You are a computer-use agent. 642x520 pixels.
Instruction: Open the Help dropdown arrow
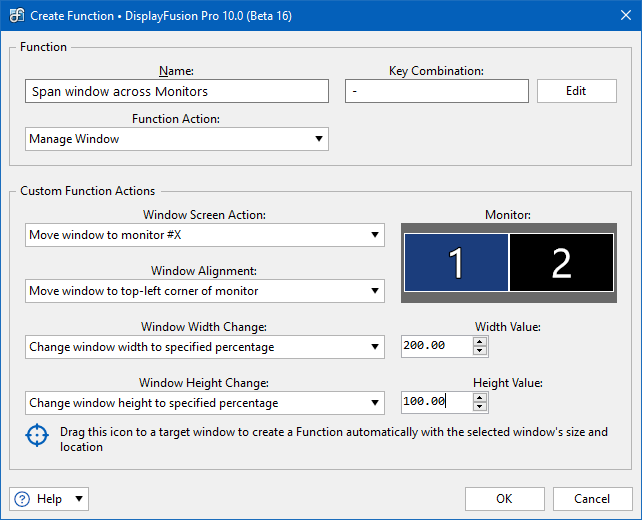point(79,499)
